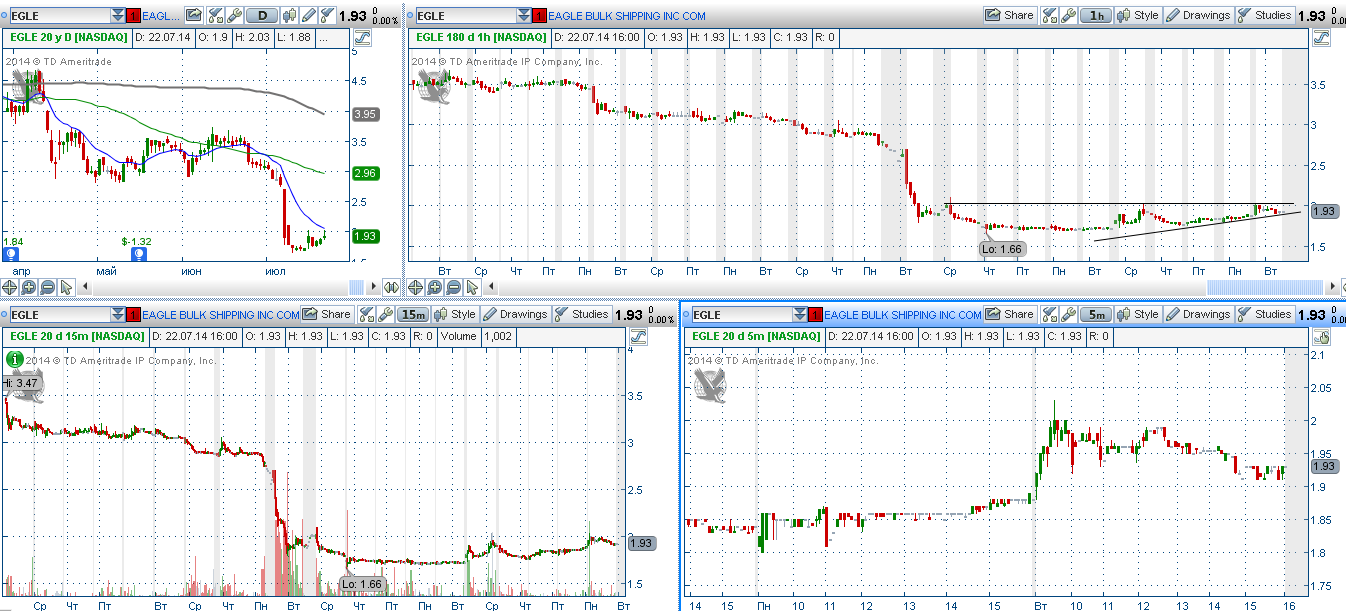Viewport: 1346px width, 611px height.
Task: Open the Drawings menu in the 1h chart
Action: point(1198,15)
